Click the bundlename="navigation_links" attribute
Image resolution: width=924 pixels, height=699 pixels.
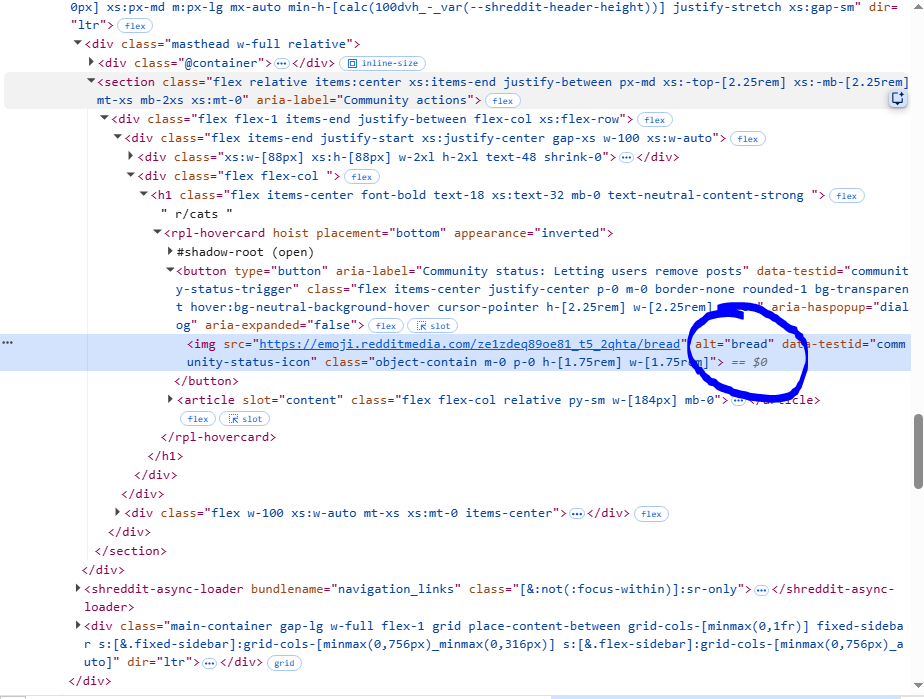(356, 589)
